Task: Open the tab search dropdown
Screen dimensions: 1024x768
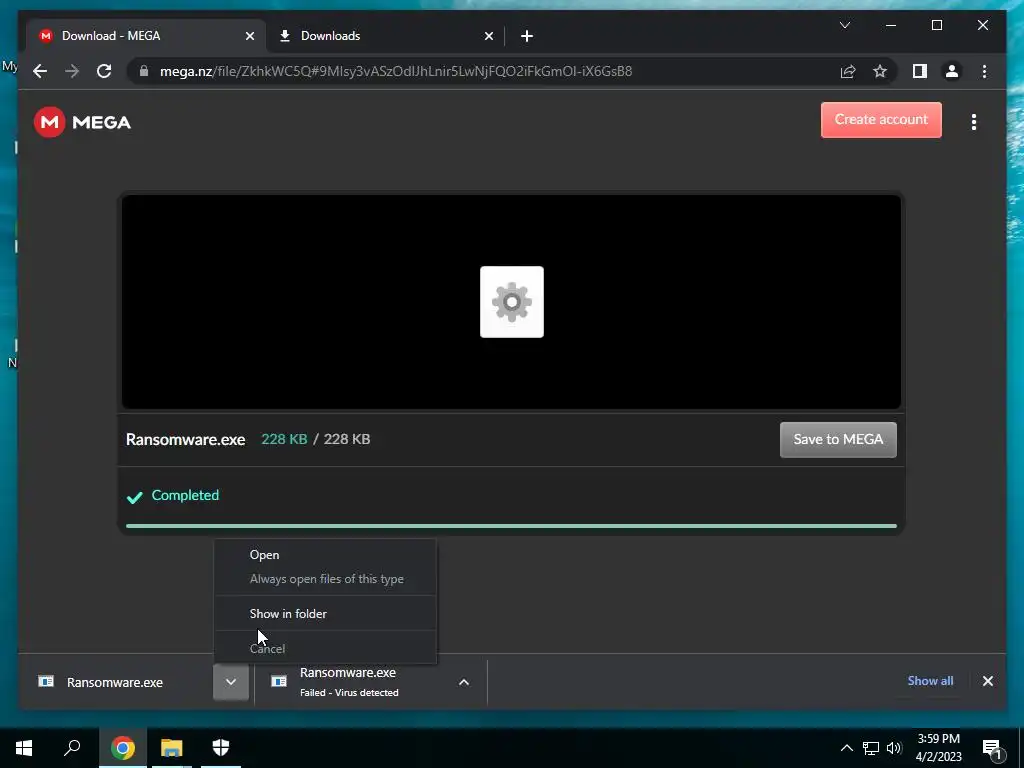Action: tap(844, 25)
